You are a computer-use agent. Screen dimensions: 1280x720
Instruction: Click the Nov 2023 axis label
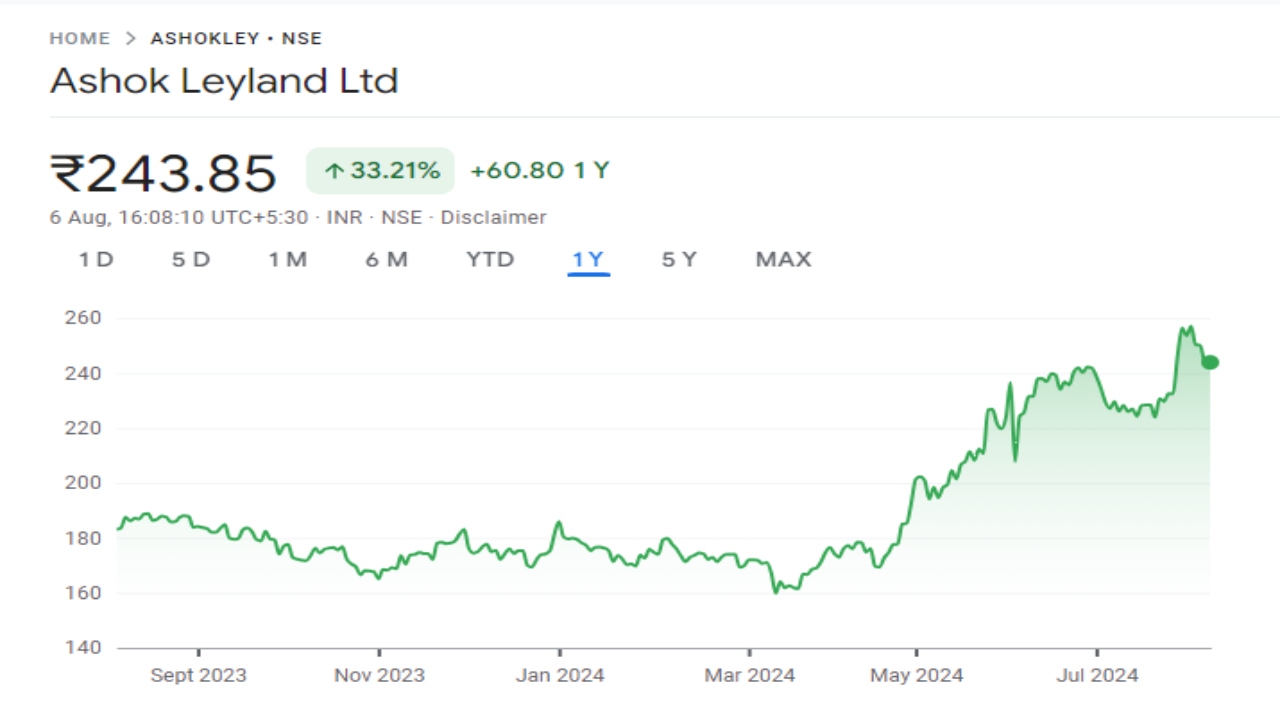point(379,676)
